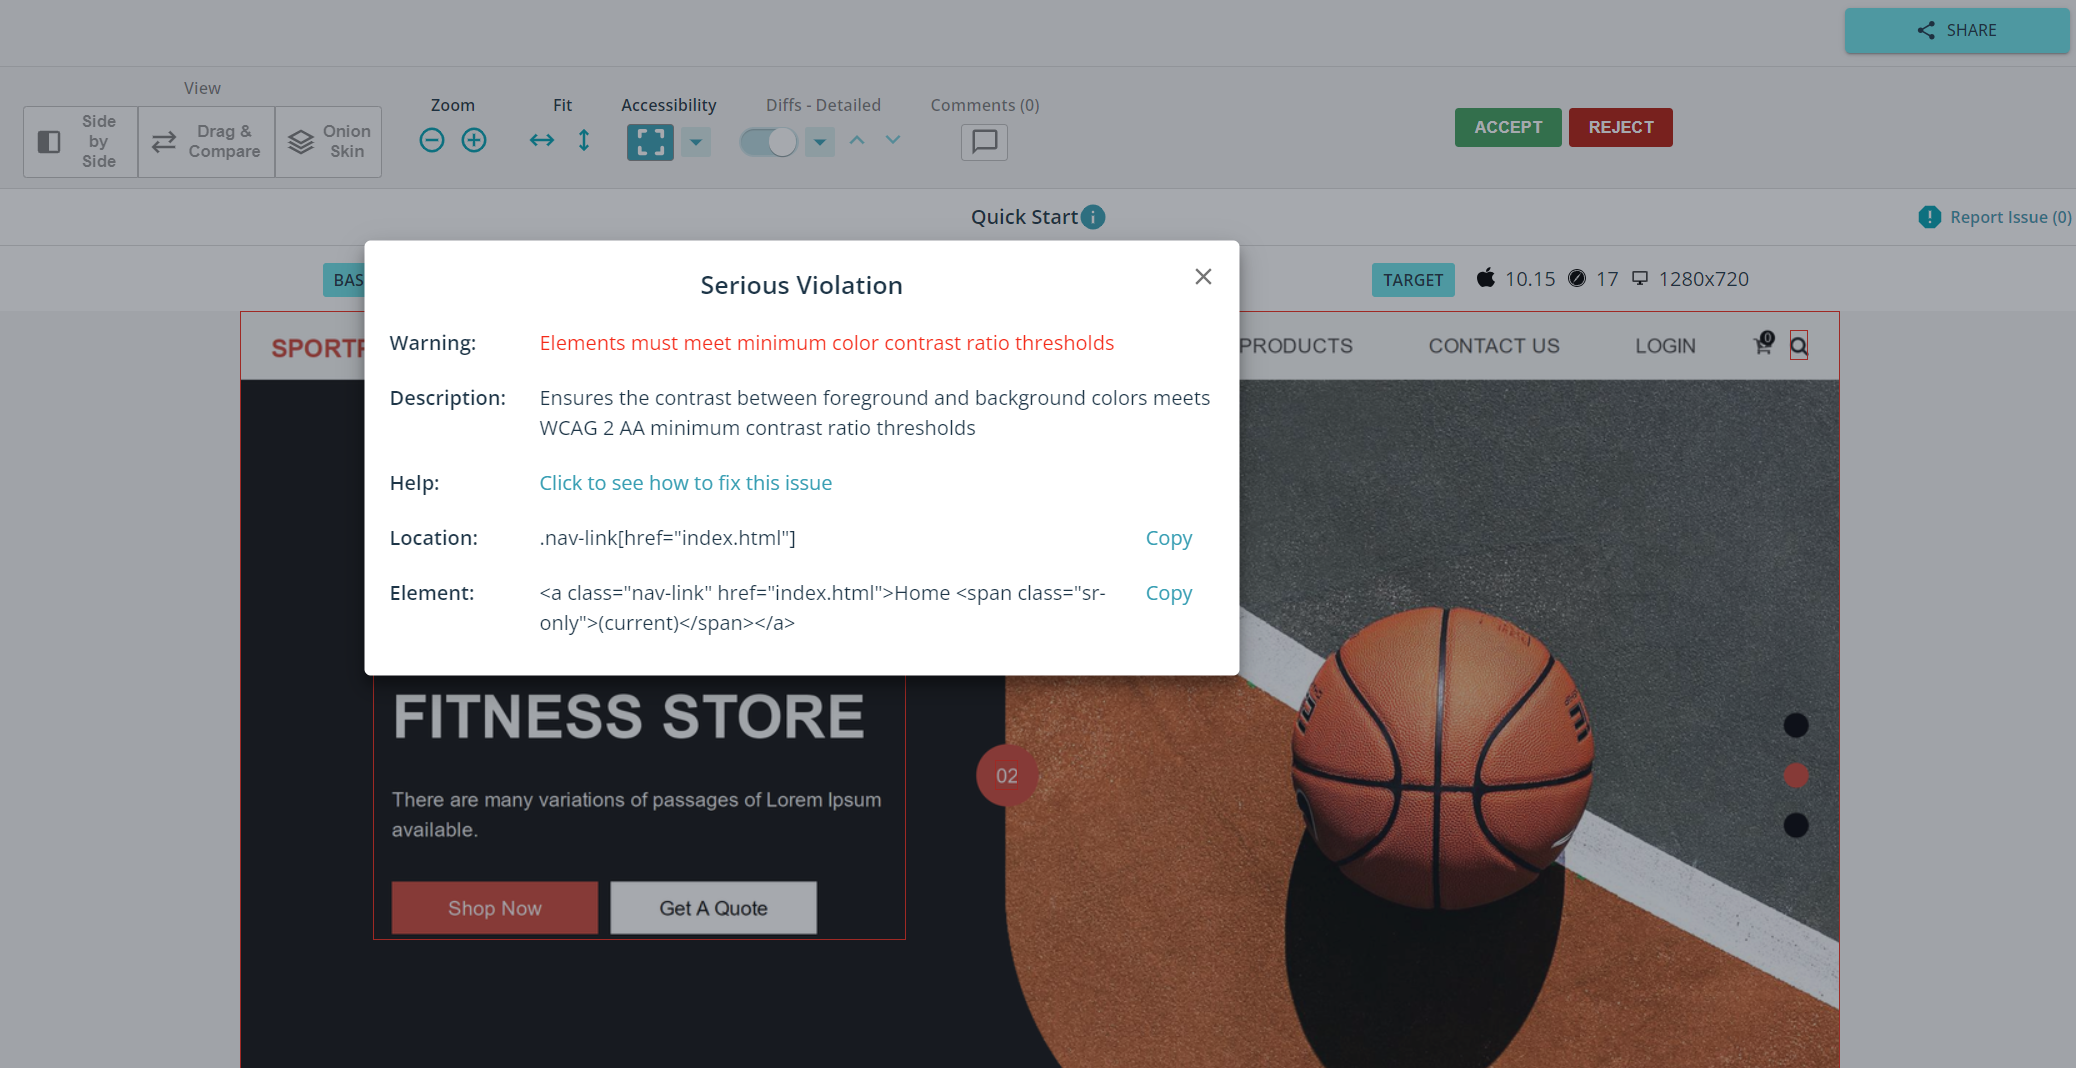Click the TARGET label tab
2076x1068 pixels.
[1412, 280]
